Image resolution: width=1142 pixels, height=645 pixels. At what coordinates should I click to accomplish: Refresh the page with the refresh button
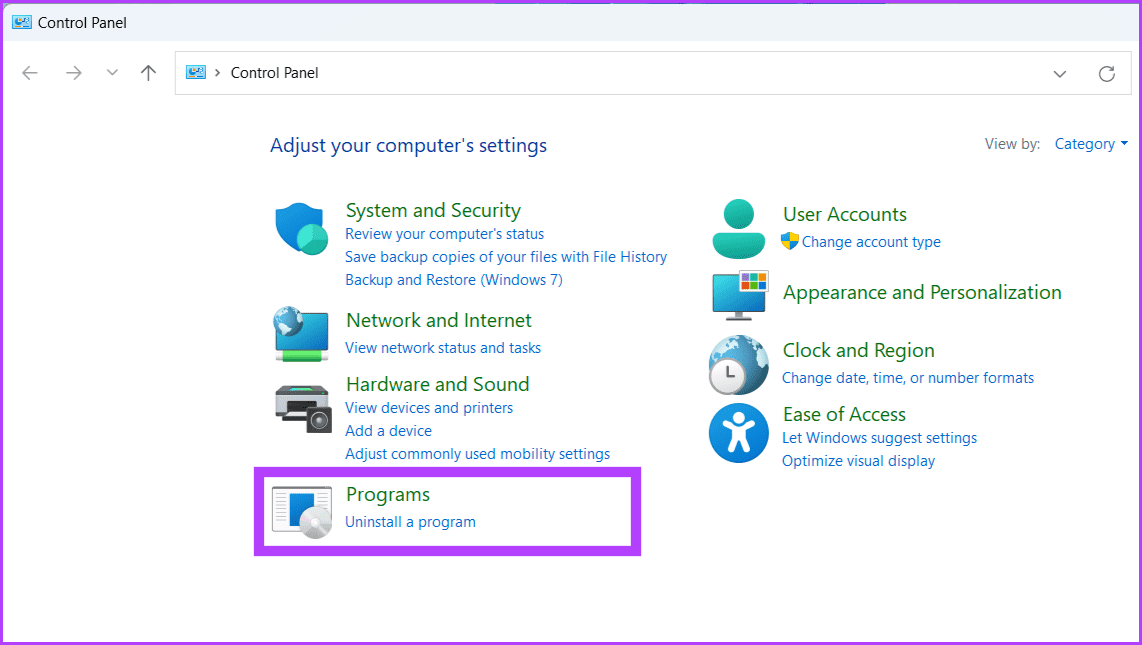[x=1107, y=72]
